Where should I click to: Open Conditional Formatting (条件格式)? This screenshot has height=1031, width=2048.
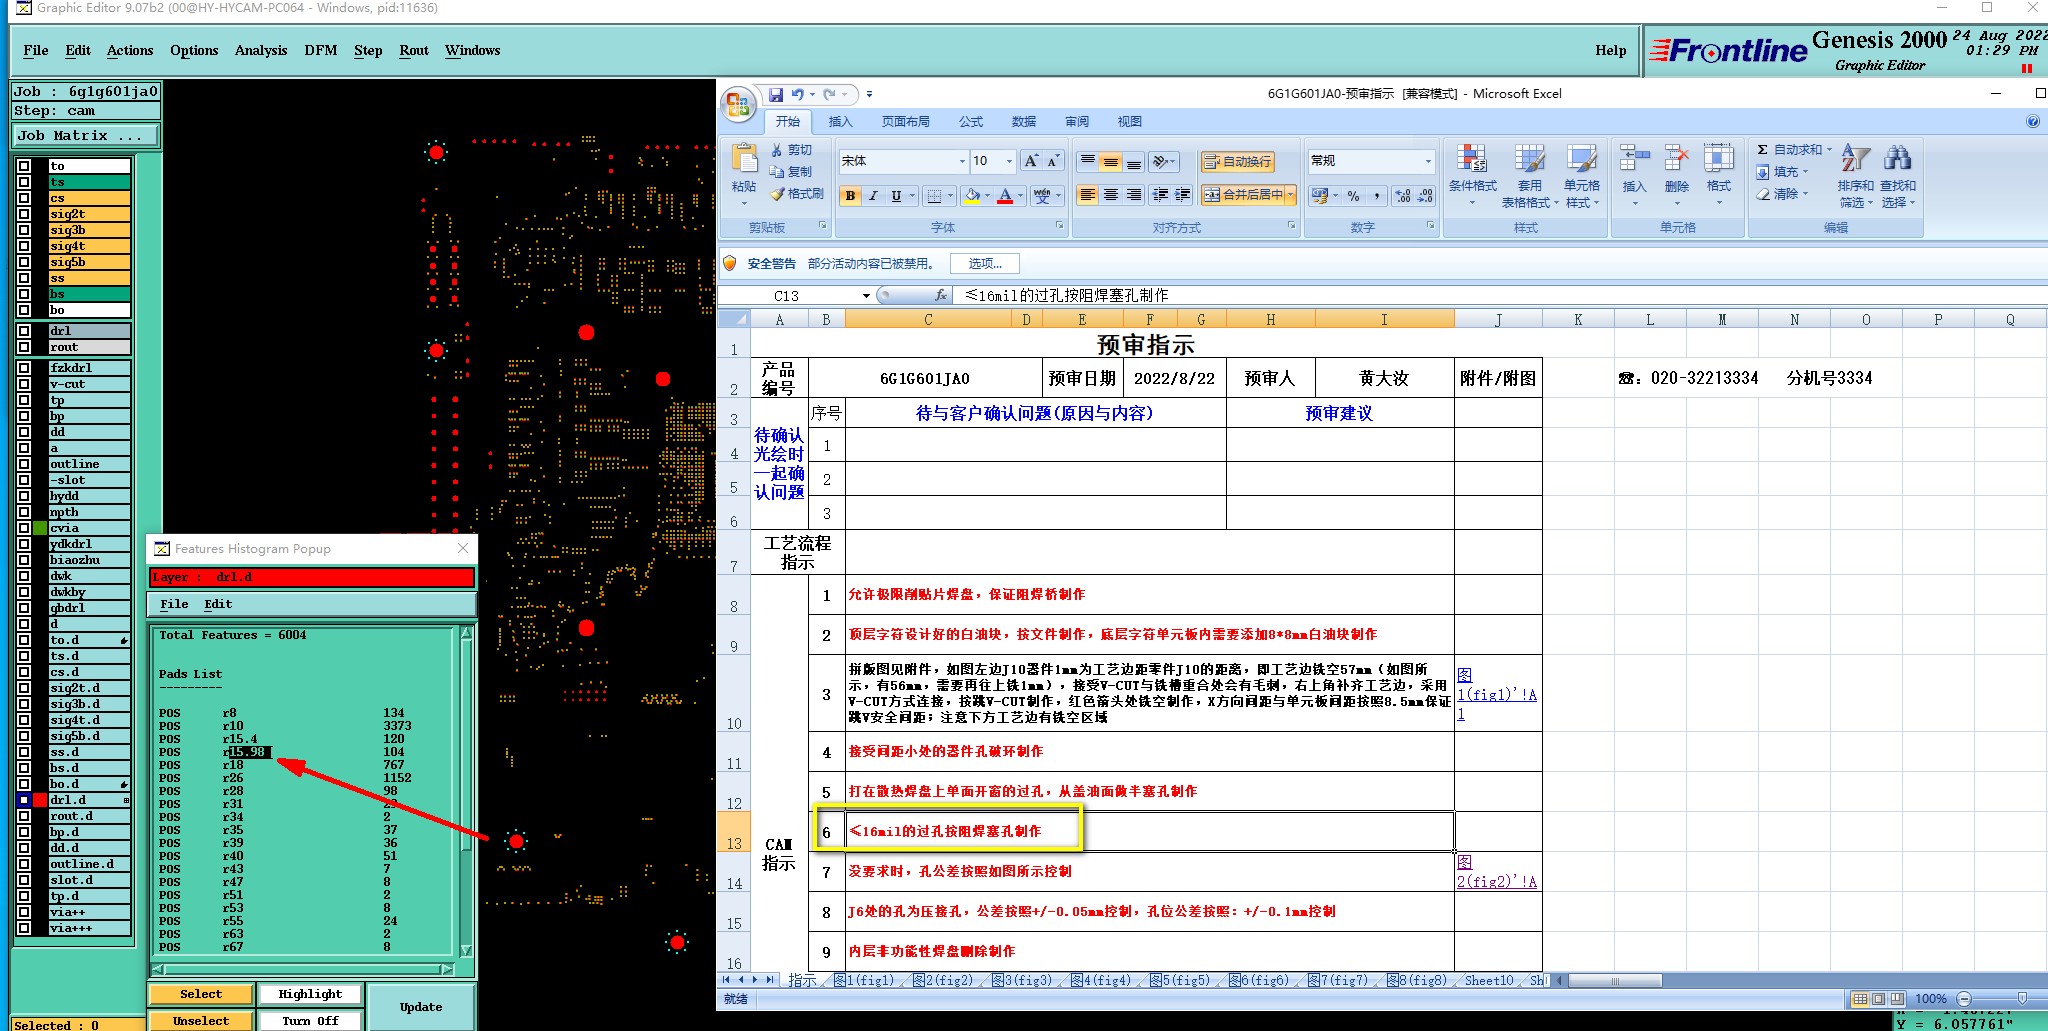[x=1472, y=175]
